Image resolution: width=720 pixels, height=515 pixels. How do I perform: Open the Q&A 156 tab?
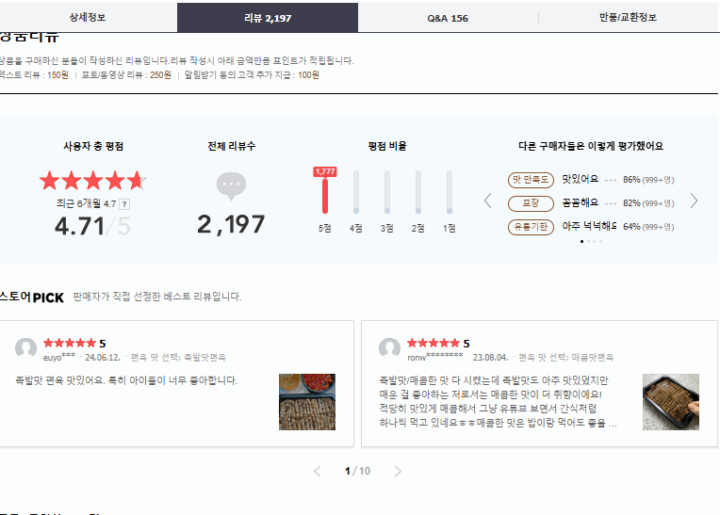click(447, 18)
